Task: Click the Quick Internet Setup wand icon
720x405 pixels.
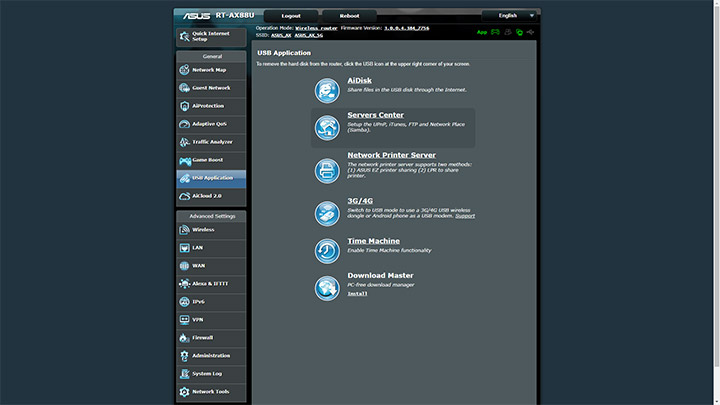Action: (x=185, y=36)
